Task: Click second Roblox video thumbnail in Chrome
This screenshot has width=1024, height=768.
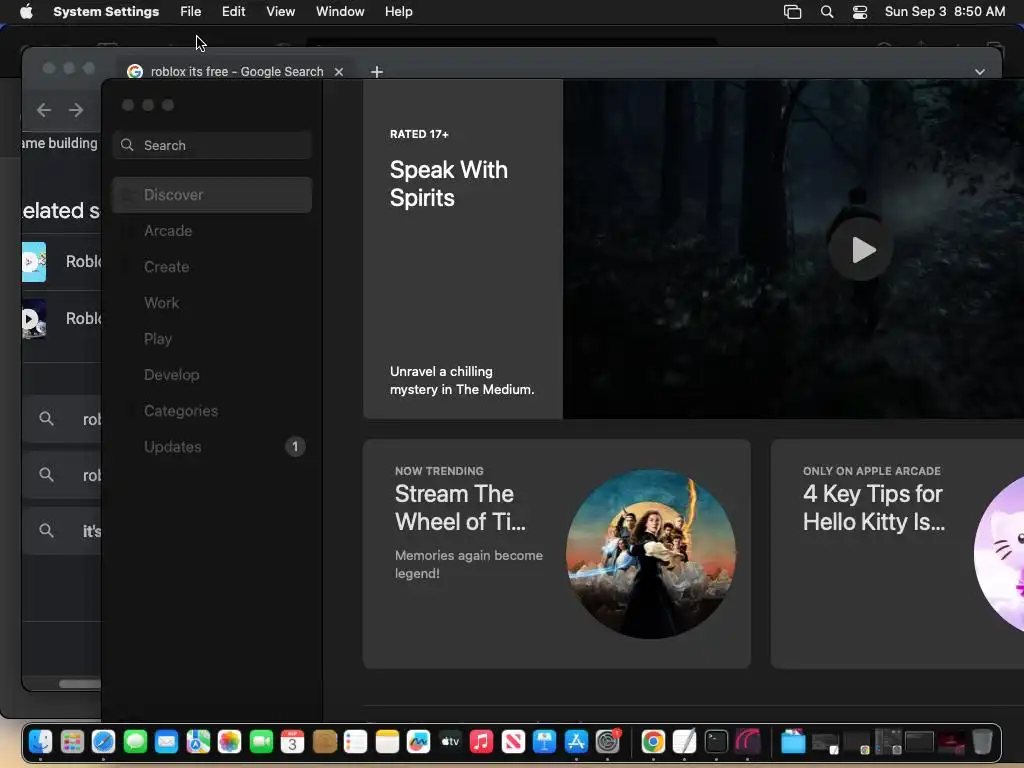Action: click(34, 319)
